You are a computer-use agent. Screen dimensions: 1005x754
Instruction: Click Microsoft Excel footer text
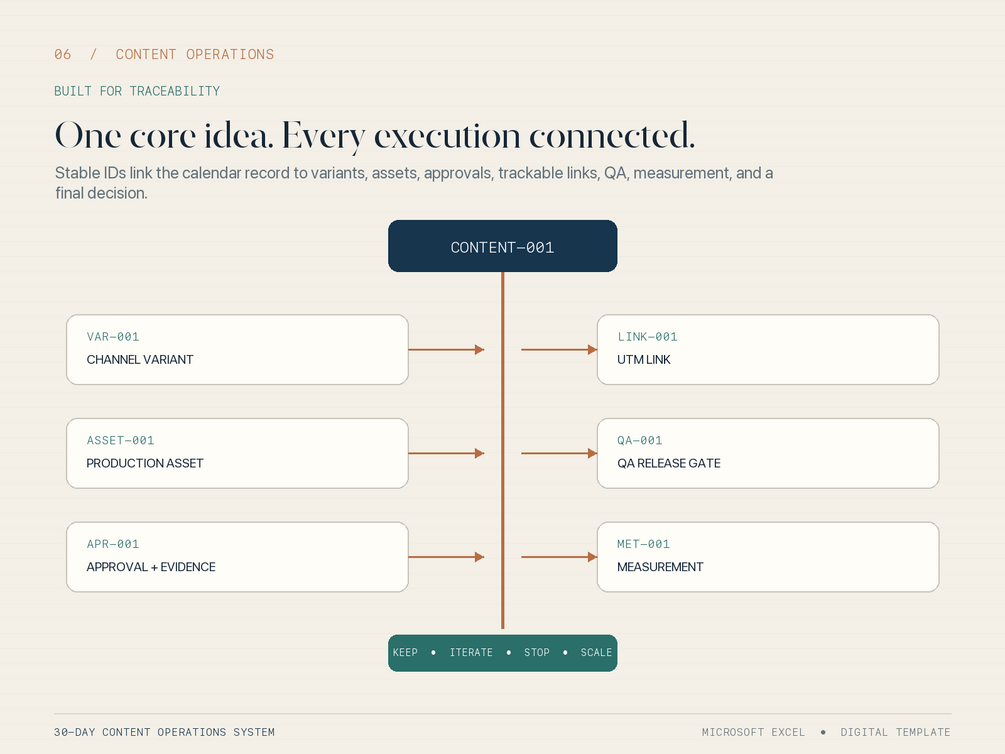point(753,732)
